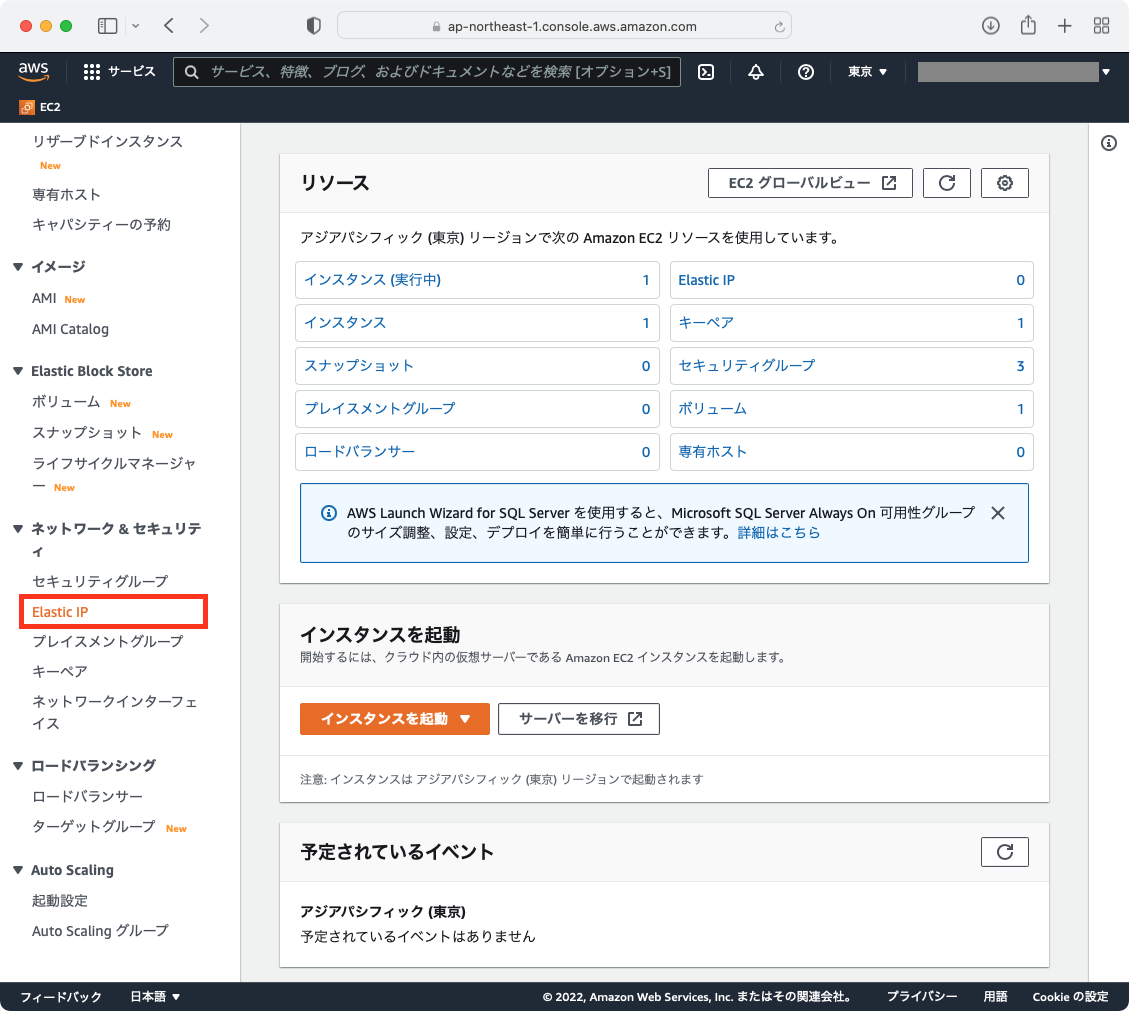The image size is (1129, 1011).
Task: Open スナップショット resource tile
Action: click(477, 366)
